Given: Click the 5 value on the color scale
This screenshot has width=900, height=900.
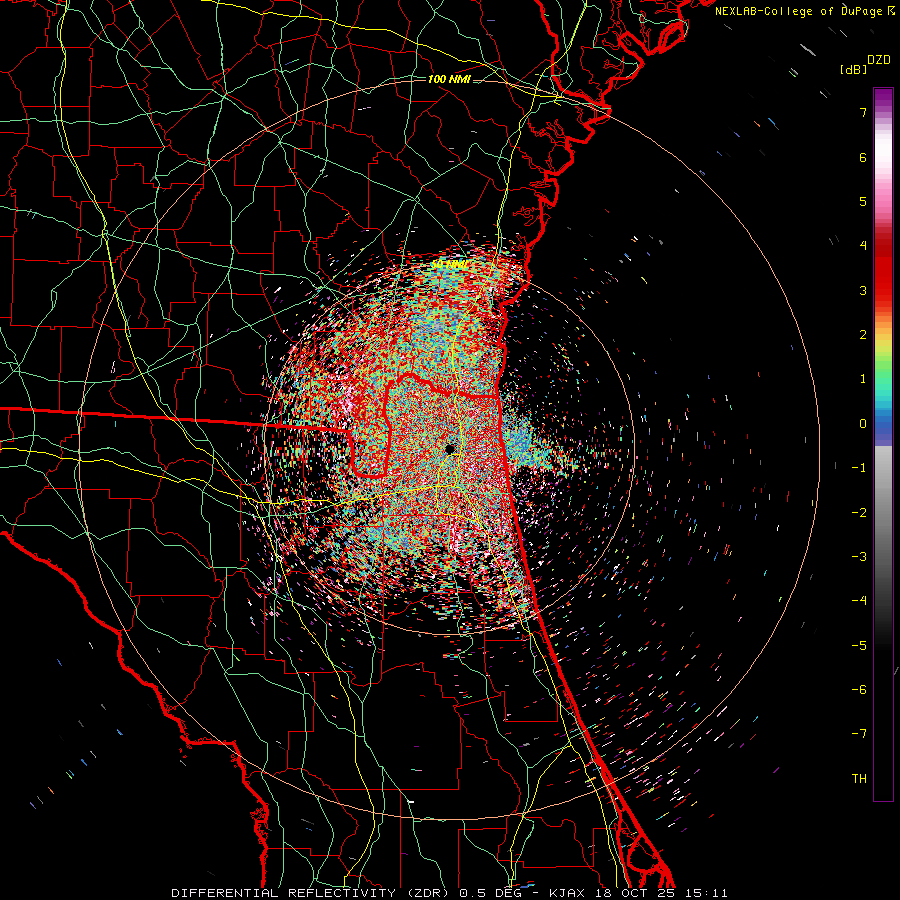Looking at the screenshot, I should click(x=863, y=201).
